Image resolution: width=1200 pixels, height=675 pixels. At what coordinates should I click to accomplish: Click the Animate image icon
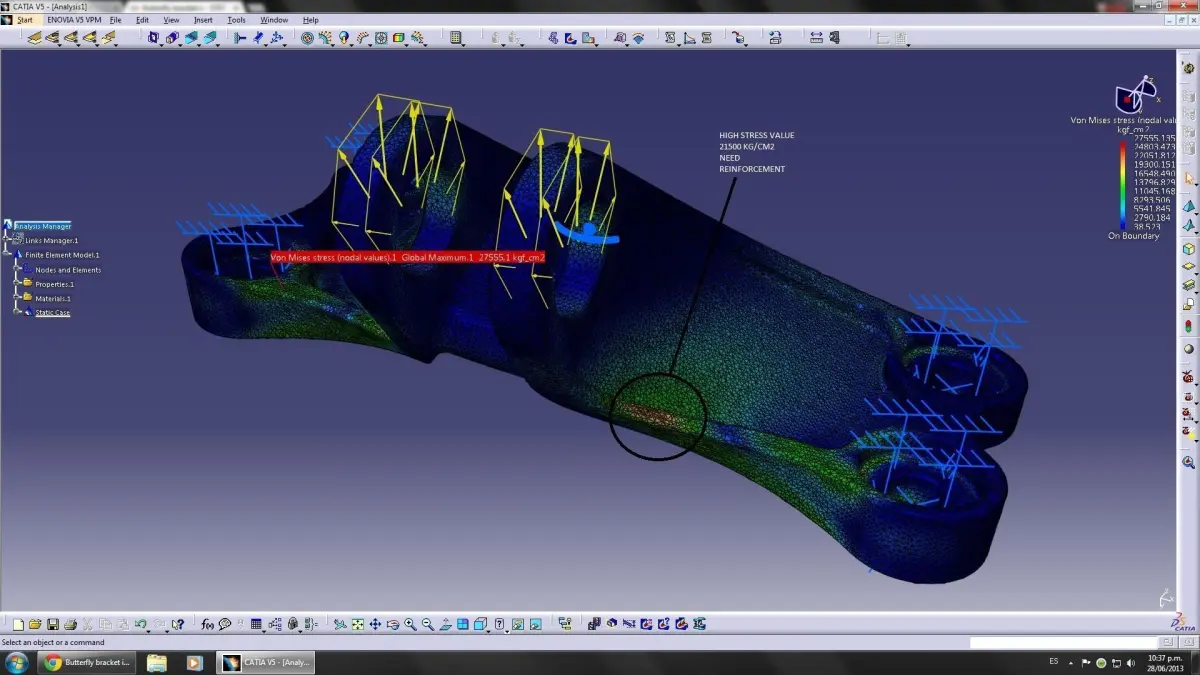pos(594,624)
